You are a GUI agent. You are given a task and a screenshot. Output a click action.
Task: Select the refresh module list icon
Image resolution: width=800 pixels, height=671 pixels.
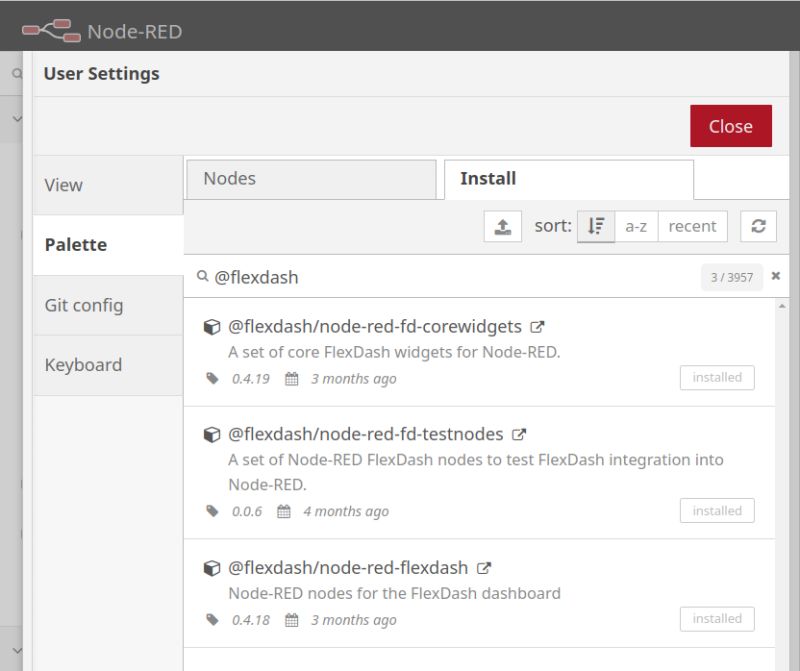758,226
